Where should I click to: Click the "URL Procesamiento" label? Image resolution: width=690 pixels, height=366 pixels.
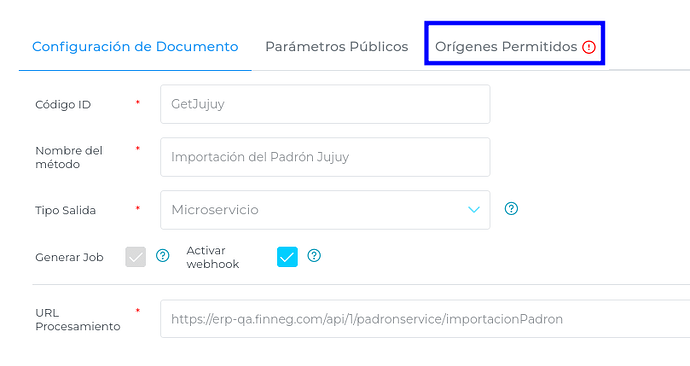pos(77,320)
